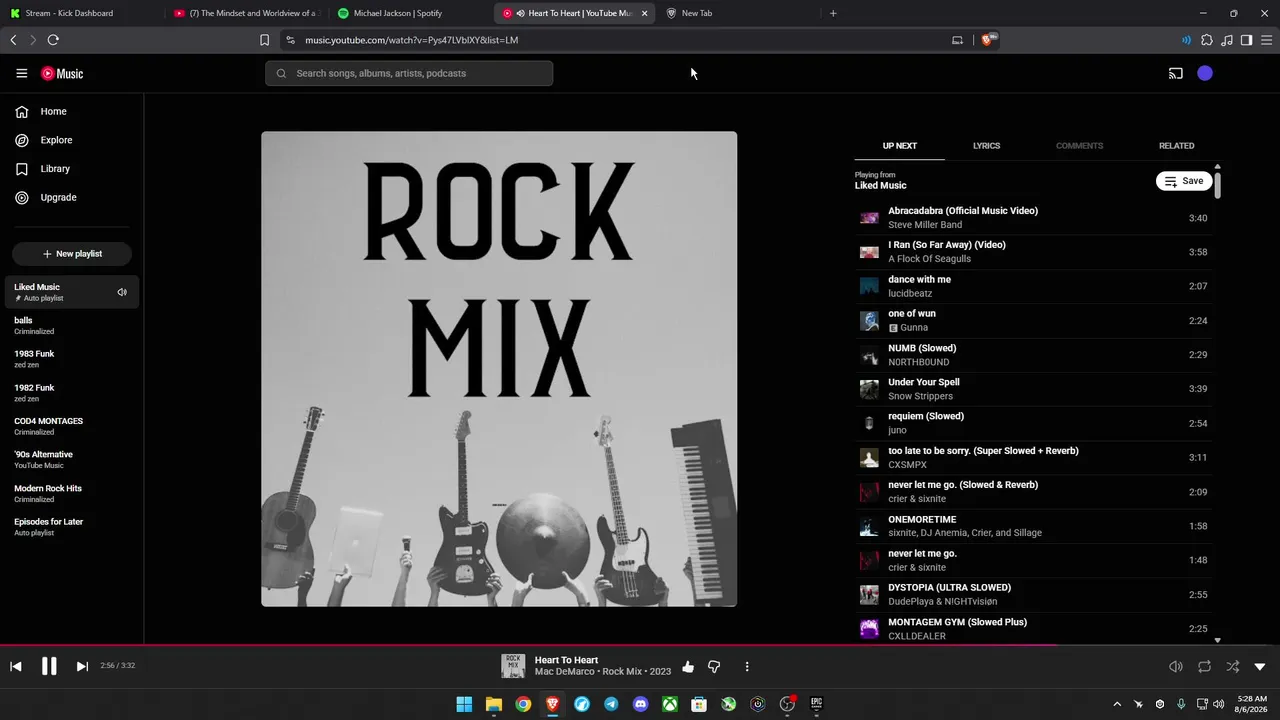Switch to the Related tab
1280x720 pixels.
1176,146
